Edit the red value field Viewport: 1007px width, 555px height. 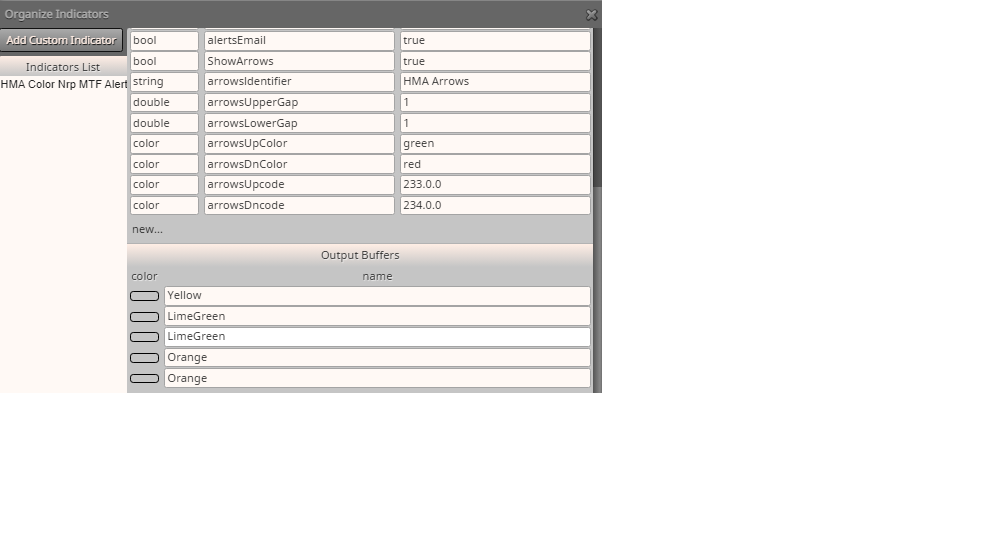[495, 164]
